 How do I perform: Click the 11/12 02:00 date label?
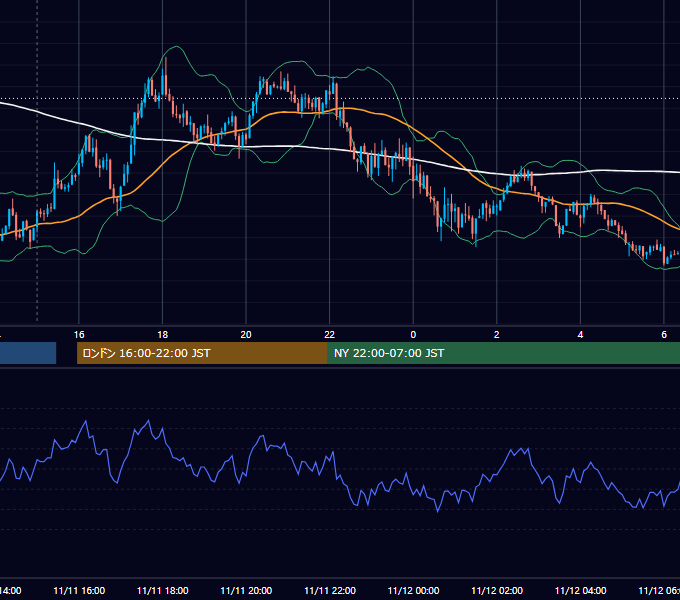click(497, 591)
